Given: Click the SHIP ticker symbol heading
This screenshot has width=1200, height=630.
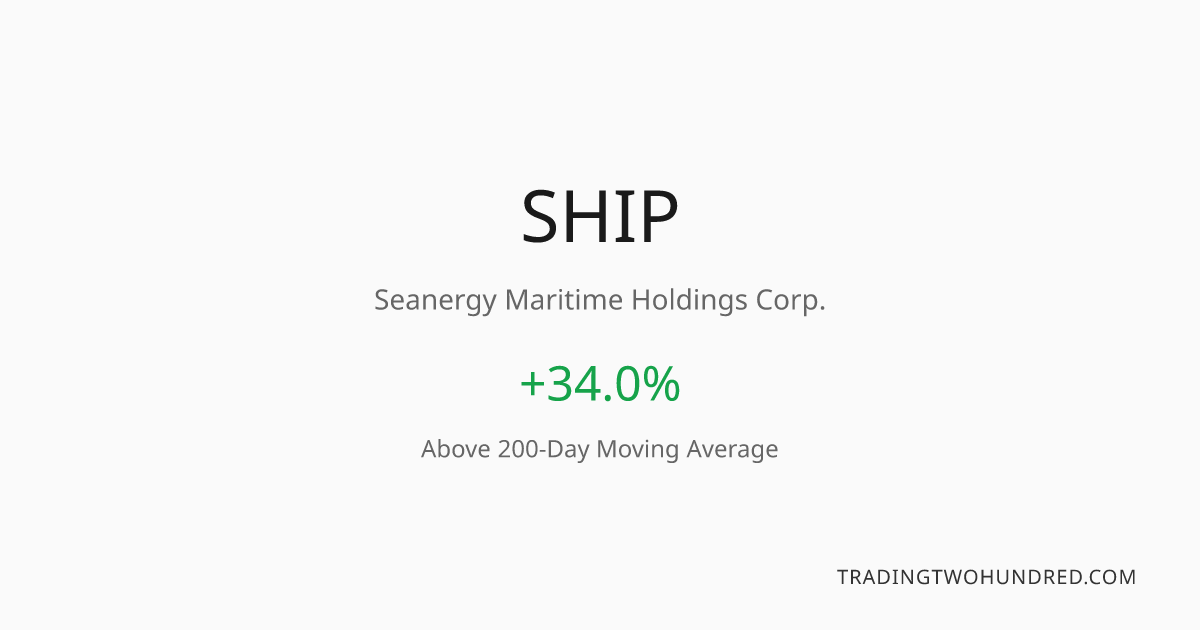Looking at the screenshot, I should (600, 217).
